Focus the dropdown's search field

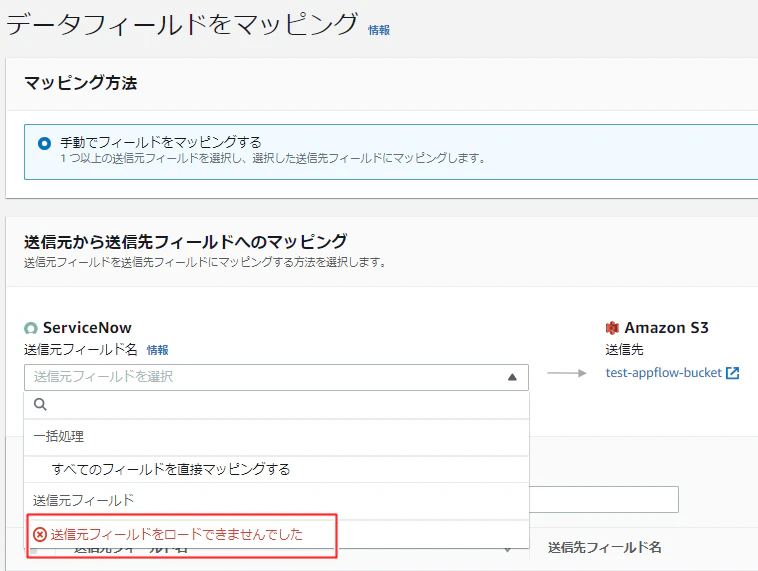pos(276,405)
